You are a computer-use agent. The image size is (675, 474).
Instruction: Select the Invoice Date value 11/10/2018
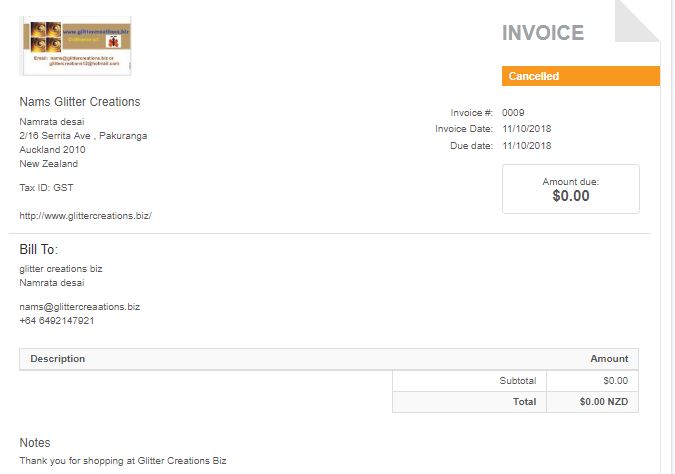tap(526, 129)
